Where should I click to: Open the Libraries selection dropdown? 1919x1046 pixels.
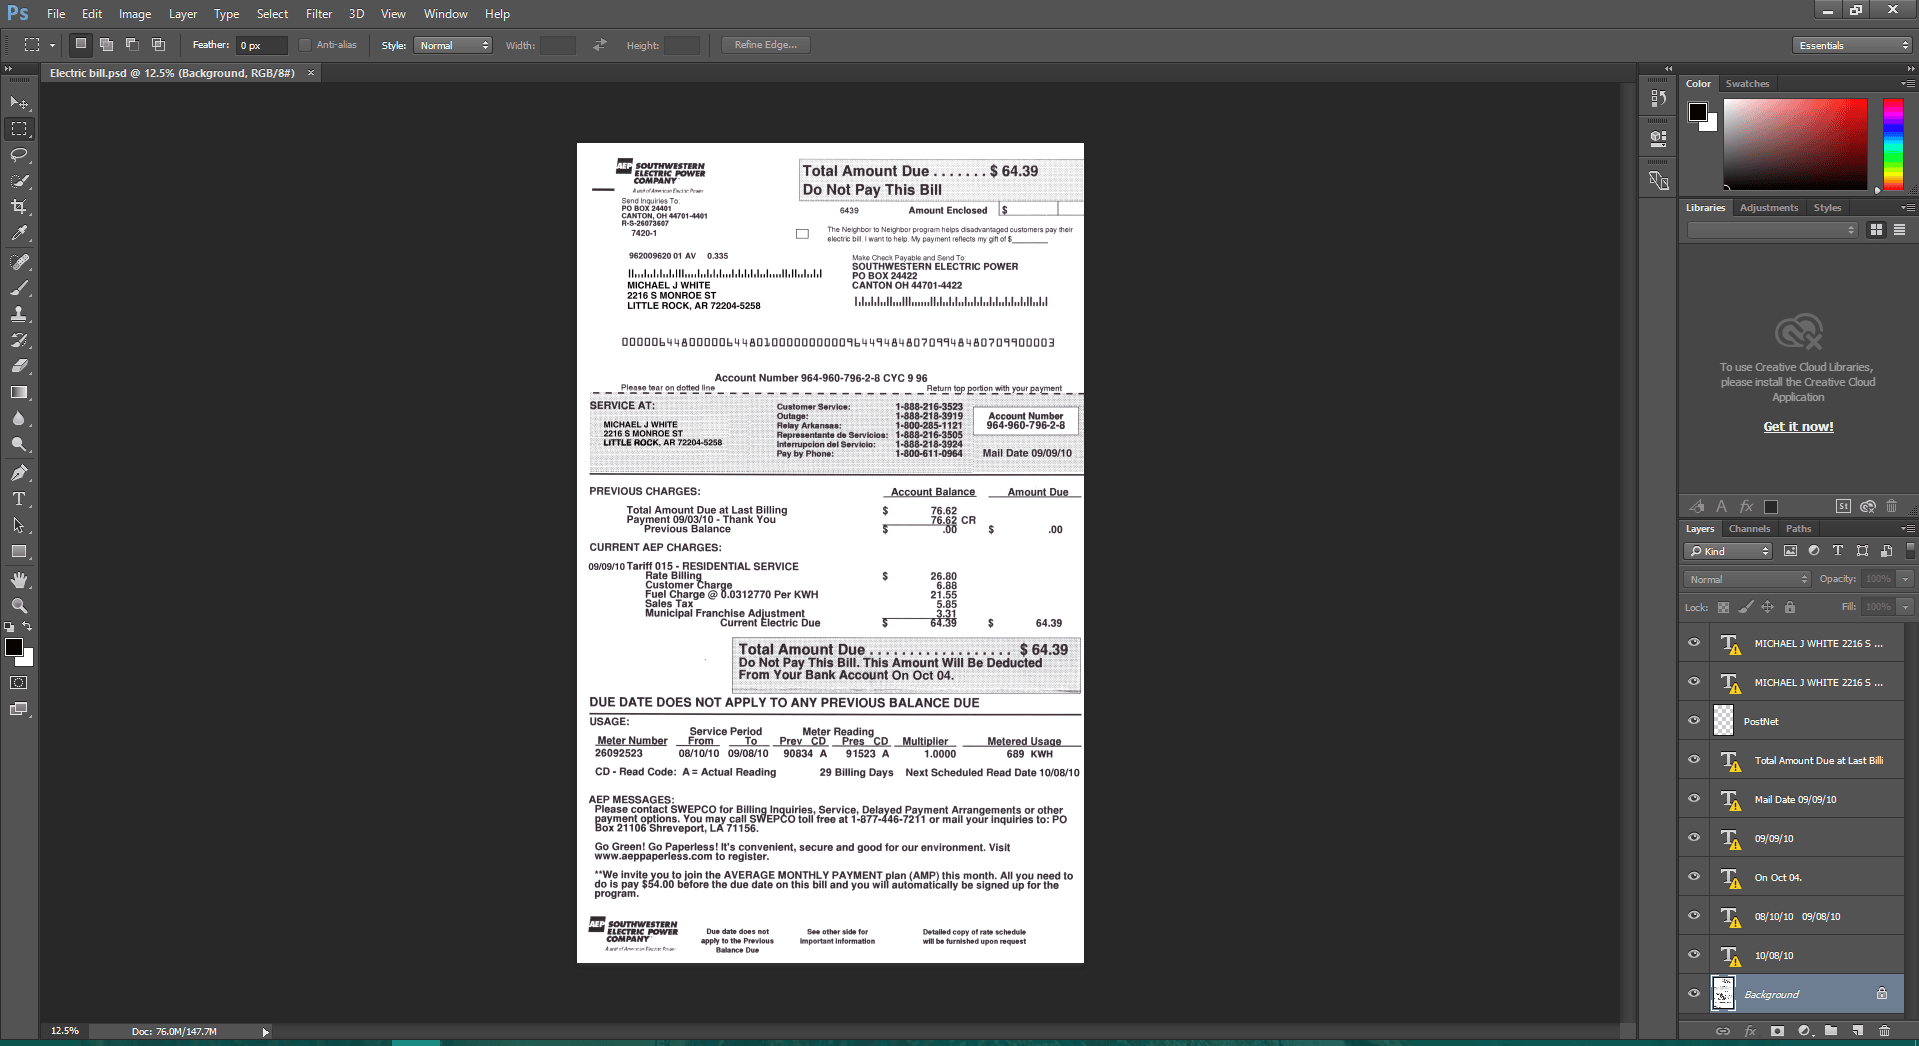1772,230
